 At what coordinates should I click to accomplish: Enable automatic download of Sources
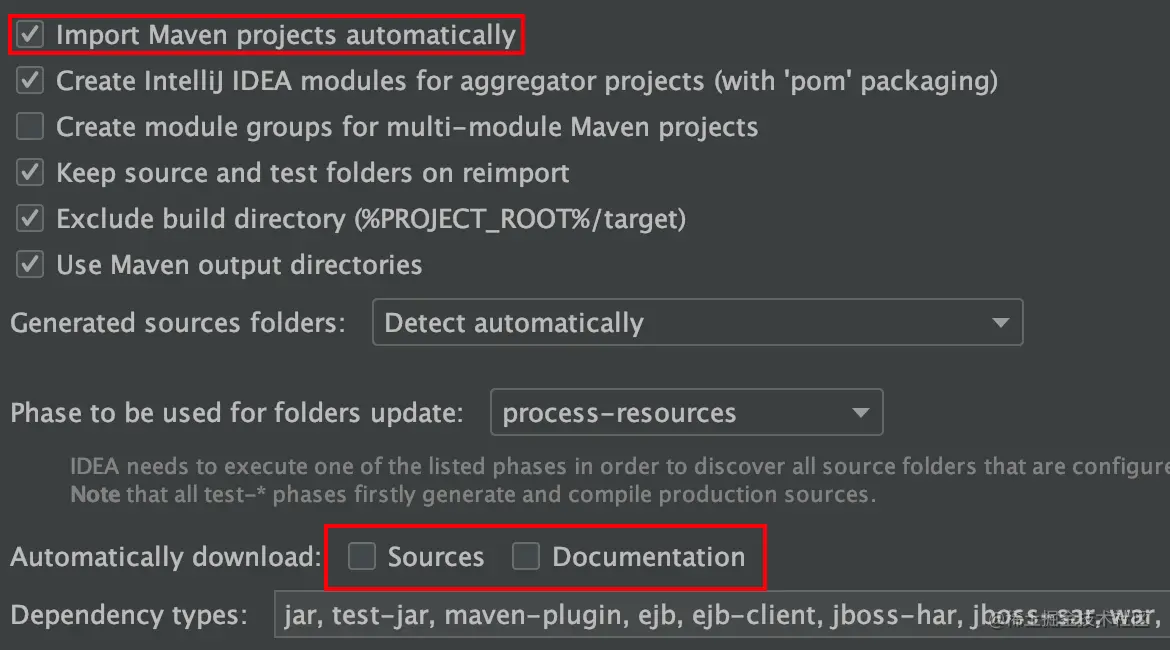tap(361, 557)
